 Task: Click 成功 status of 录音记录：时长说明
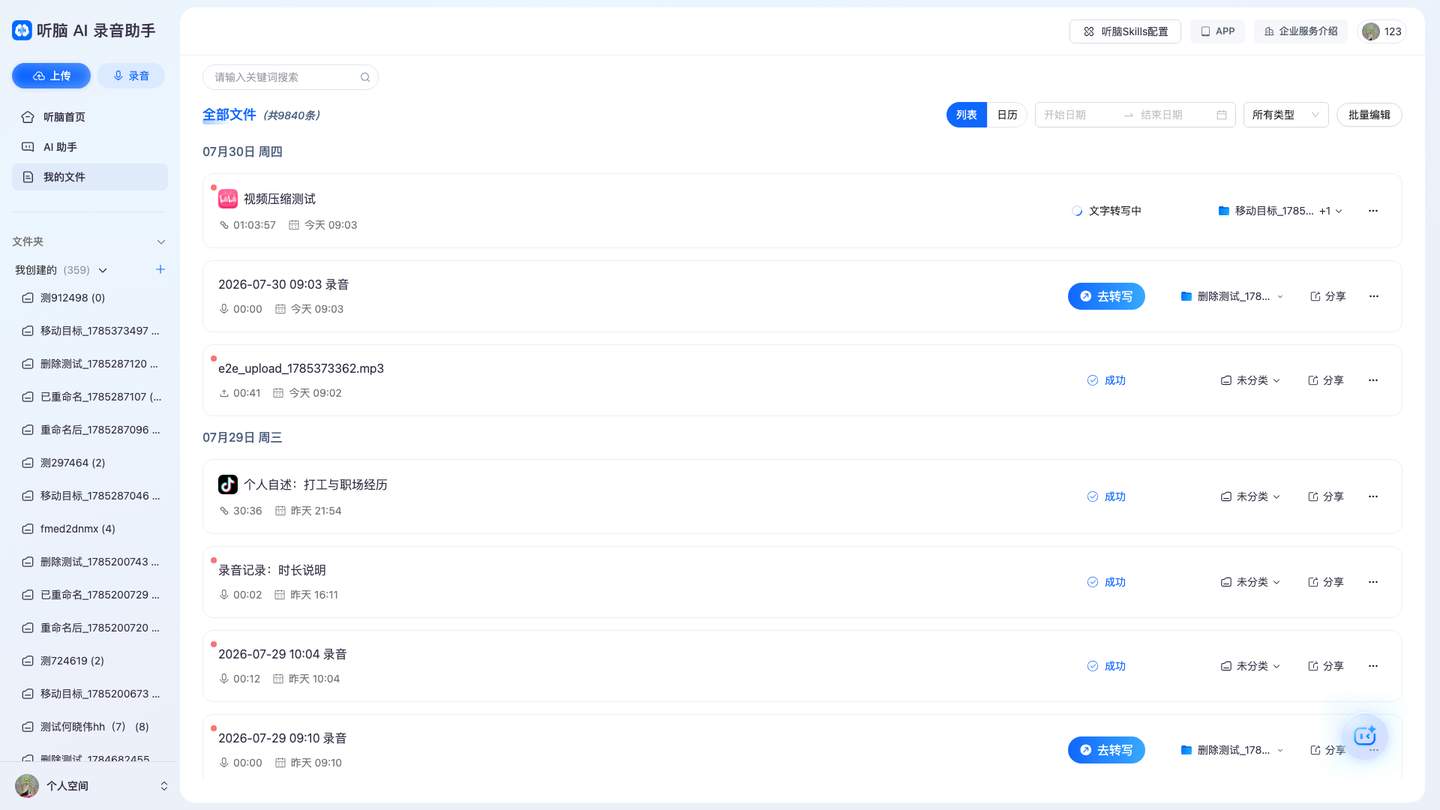coord(1106,582)
